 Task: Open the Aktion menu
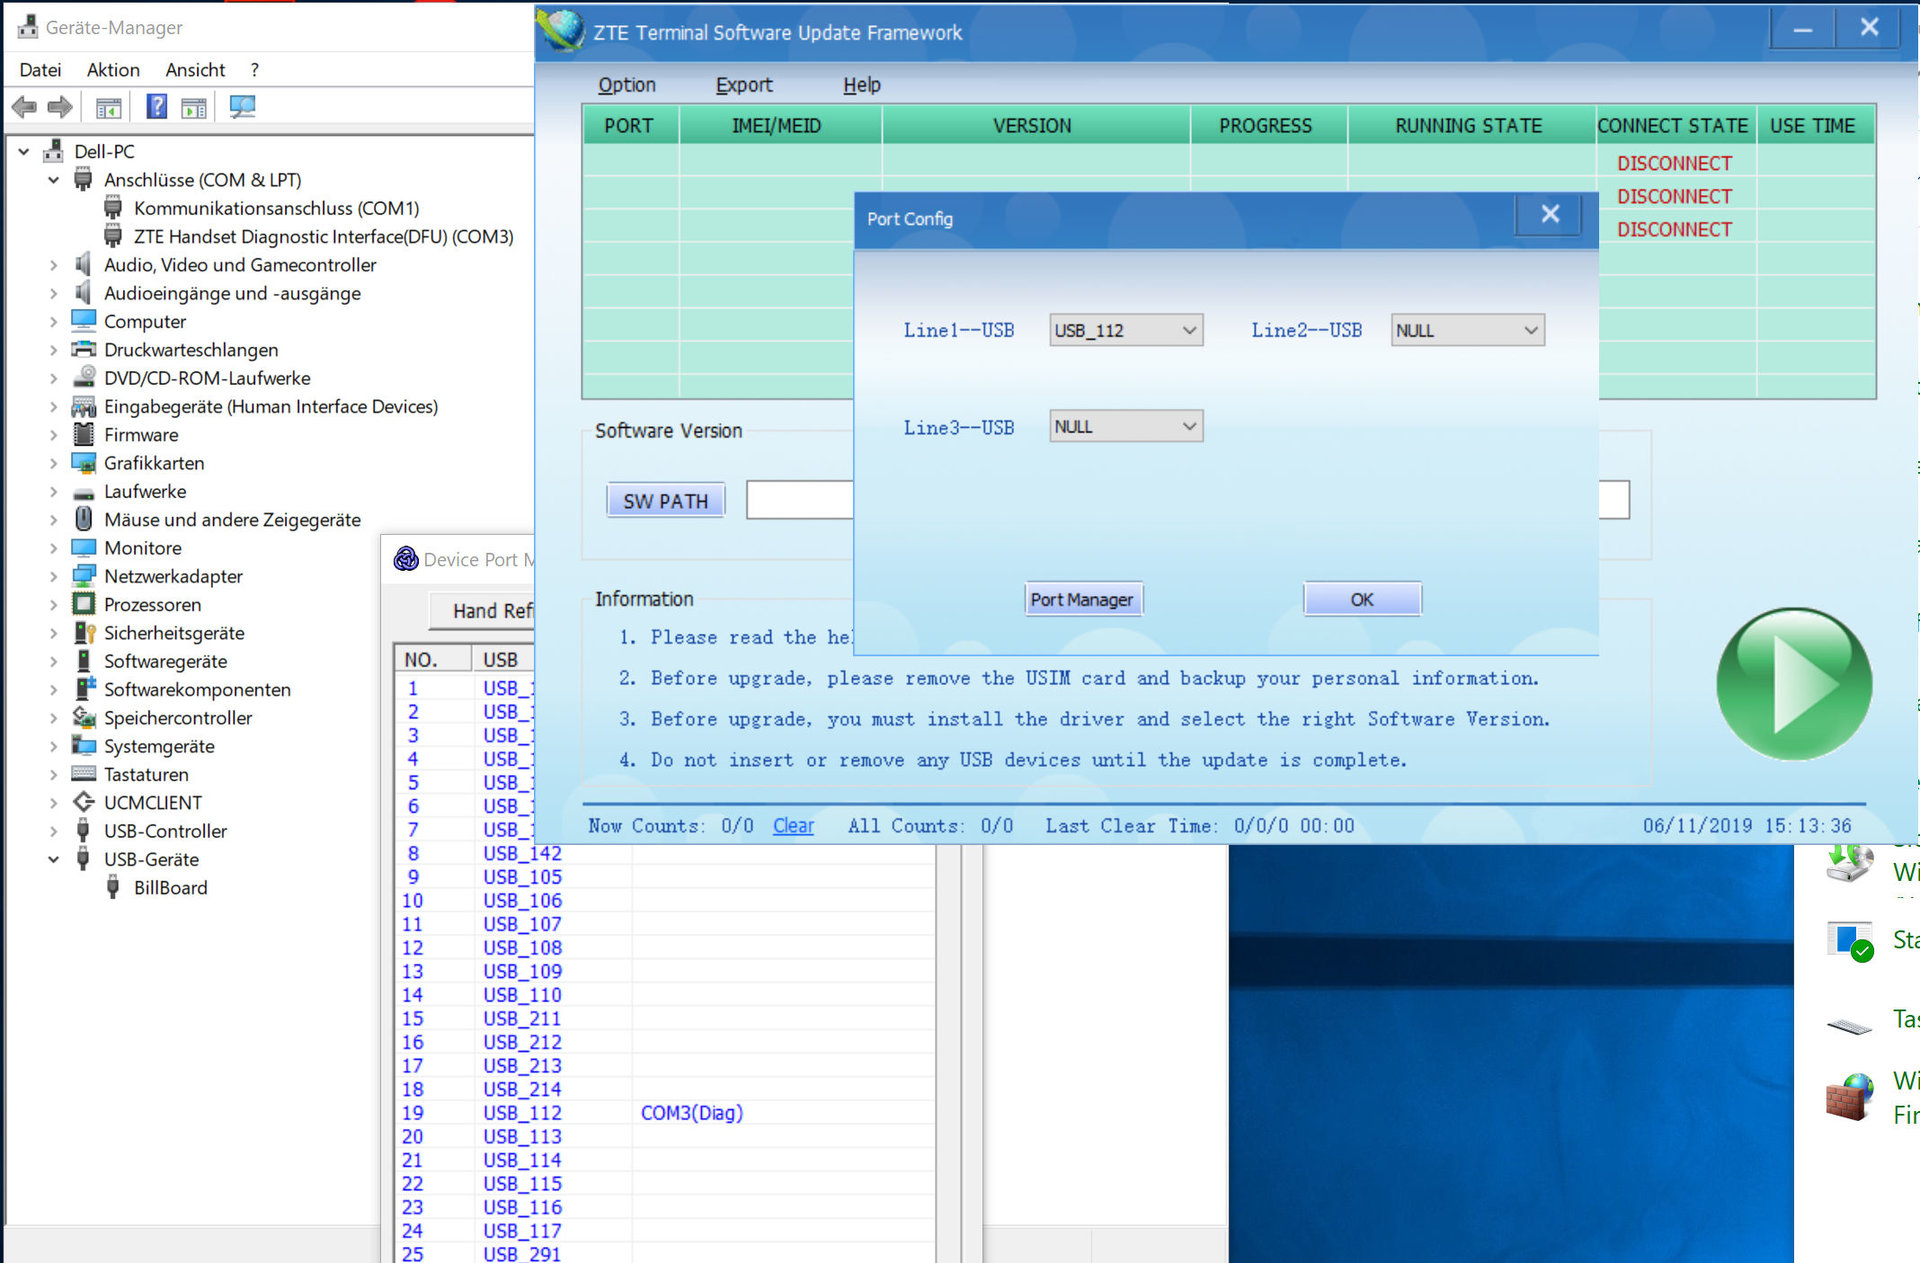click(x=113, y=70)
